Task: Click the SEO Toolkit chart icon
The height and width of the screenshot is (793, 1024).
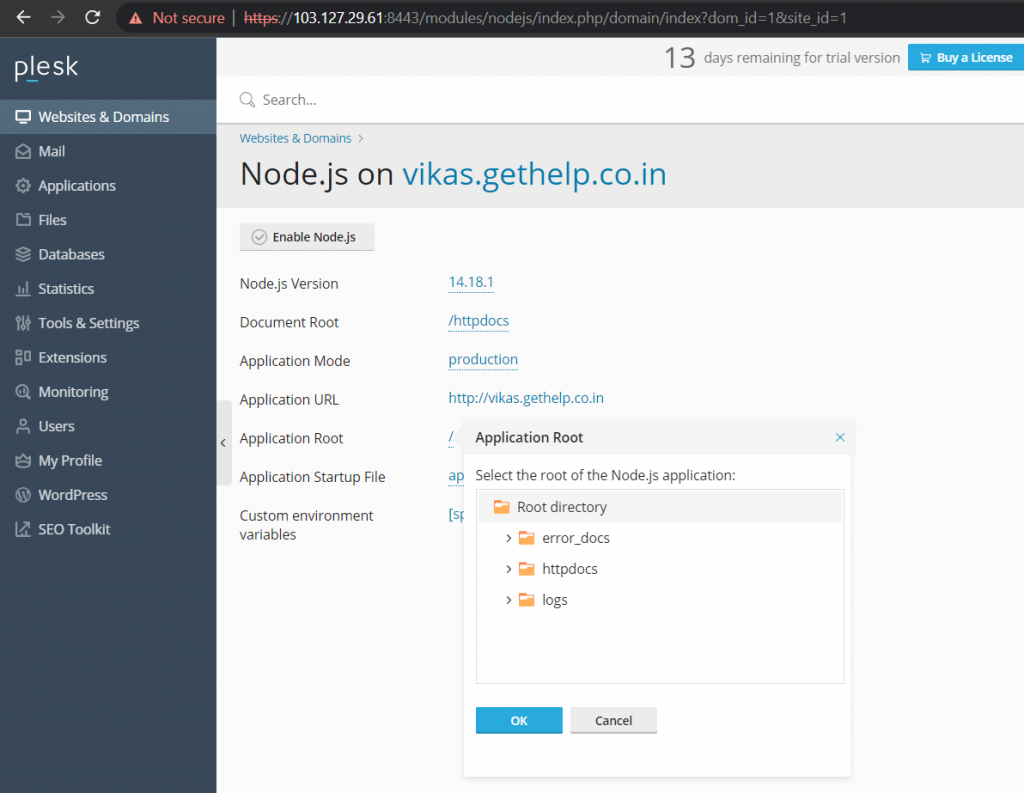Action: click(23, 529)
